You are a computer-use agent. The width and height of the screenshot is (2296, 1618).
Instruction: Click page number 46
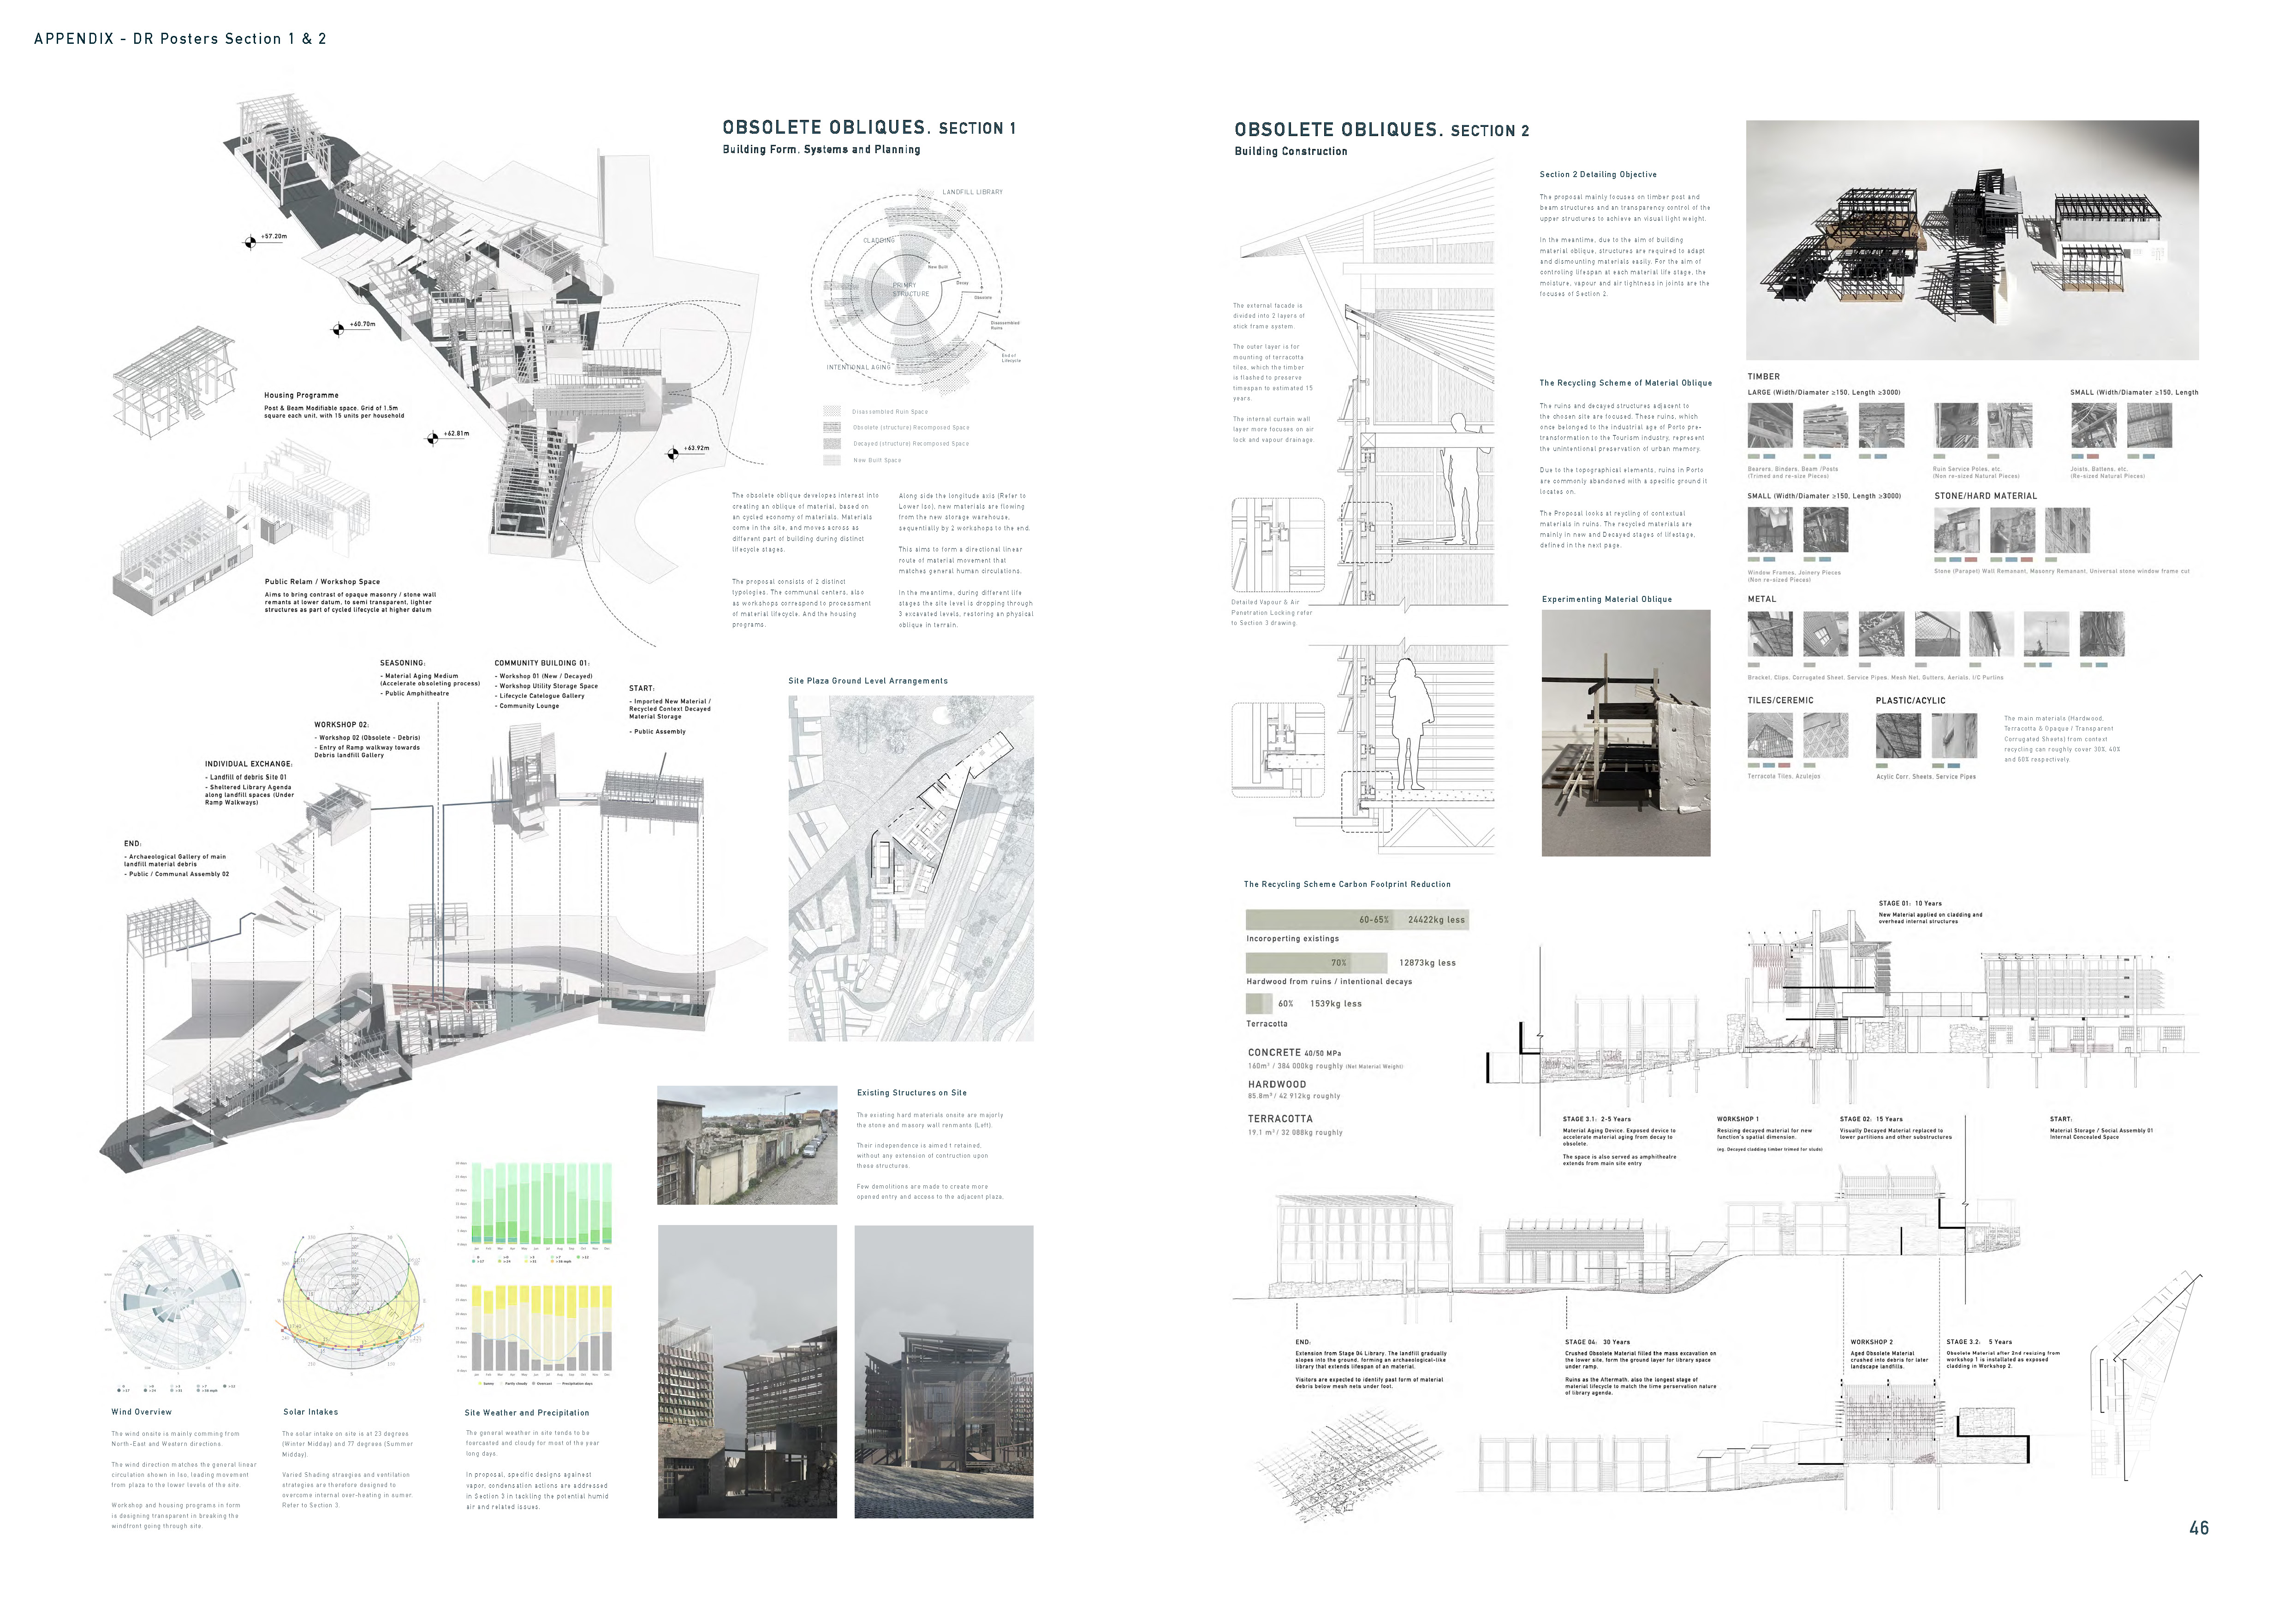(x=2198, y=1528)
